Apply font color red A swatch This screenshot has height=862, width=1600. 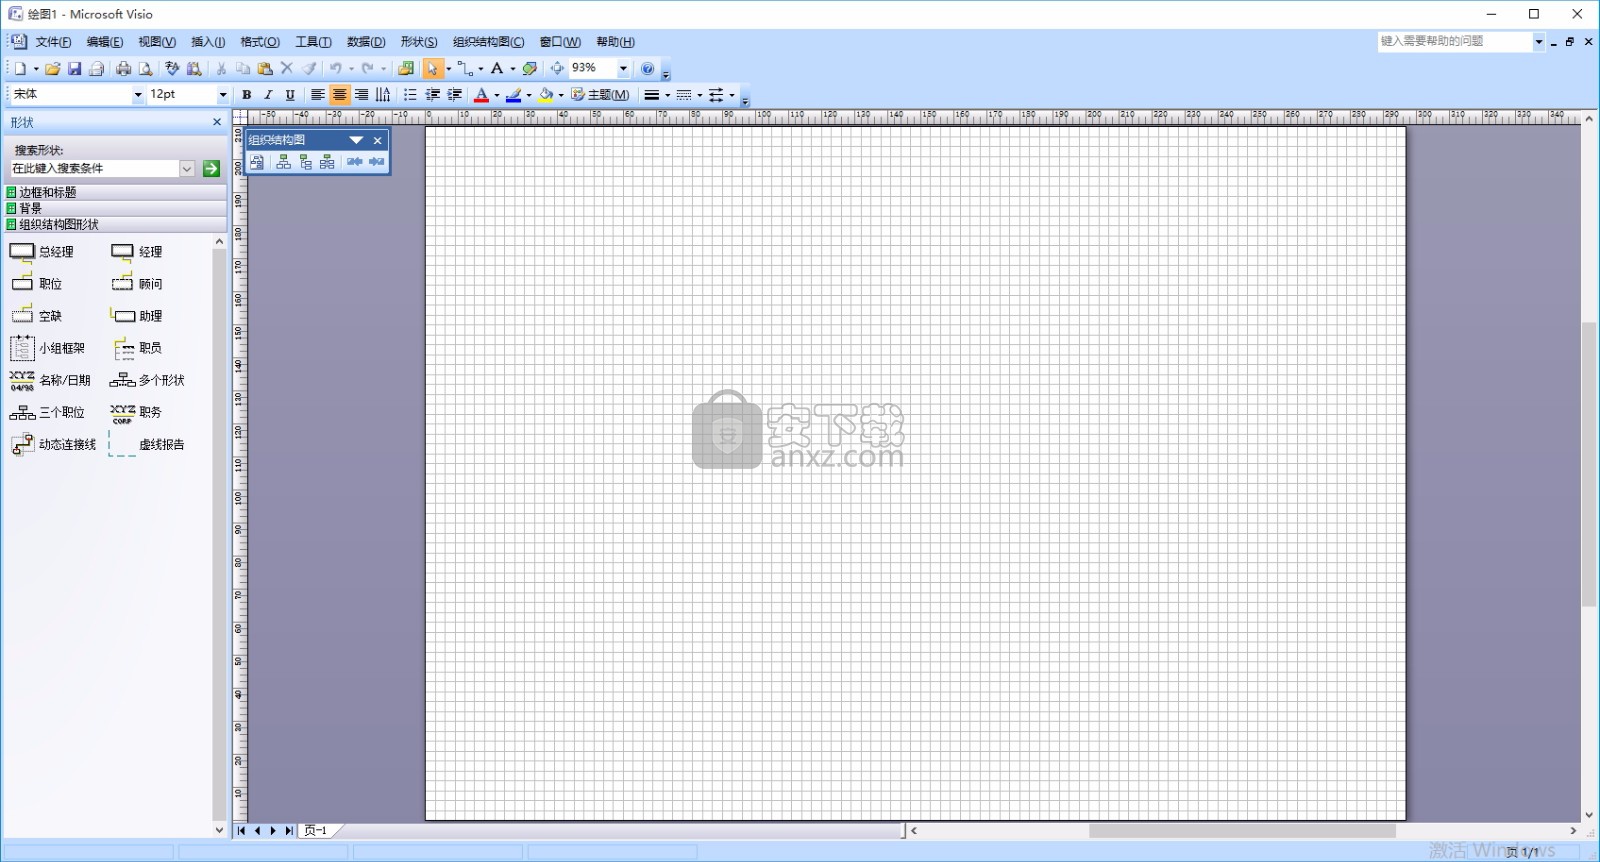(481, 95)
